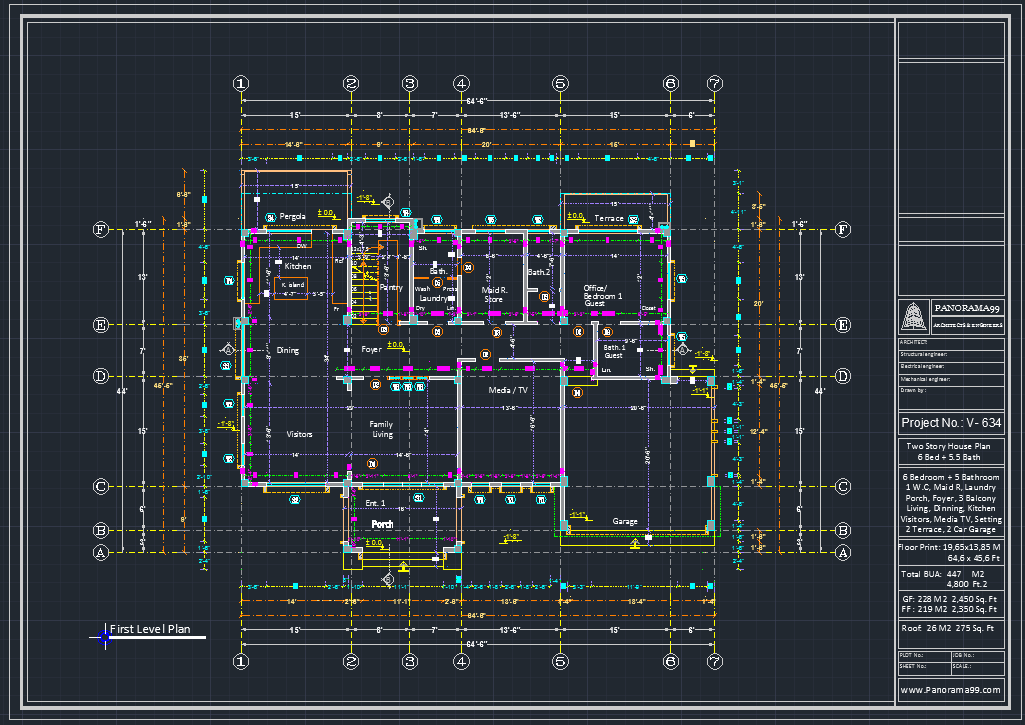Select grid bubble 5 above the plan
The height and width of the screenshot is (725, 1025).
pos(560,84)
